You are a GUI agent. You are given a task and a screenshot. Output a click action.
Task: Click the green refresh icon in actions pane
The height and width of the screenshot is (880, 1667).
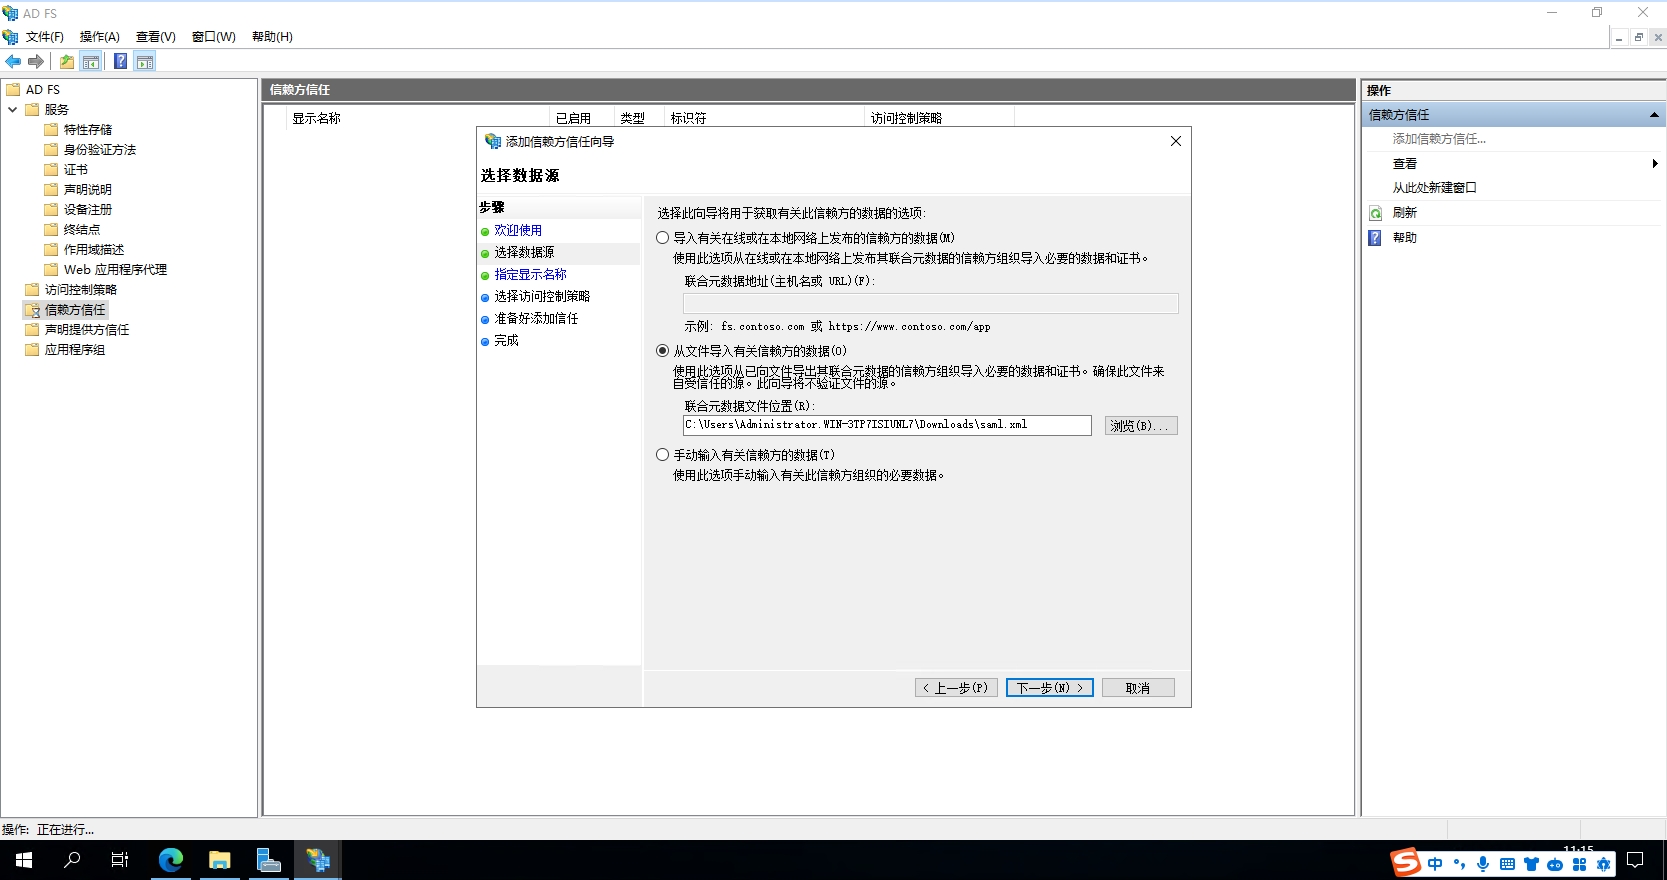[1376, 213]
